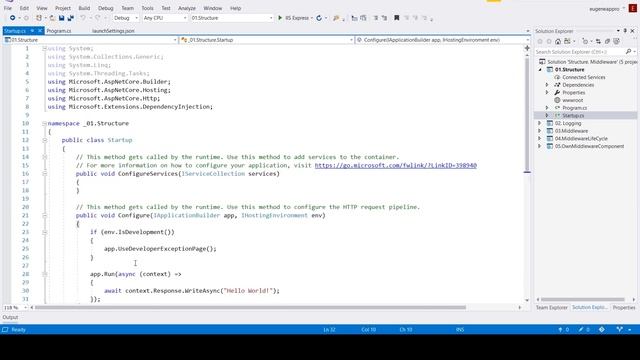Click the repository diamond icon in status bar

(x=602, y=329)
